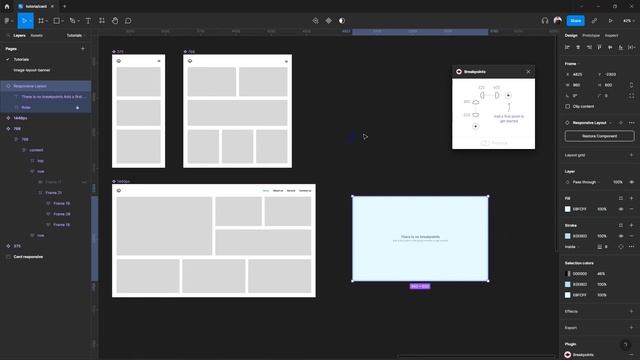The height and width of the screenshot is (360, 640).
Task: Open Fill style library
Action: pos(621,198)
